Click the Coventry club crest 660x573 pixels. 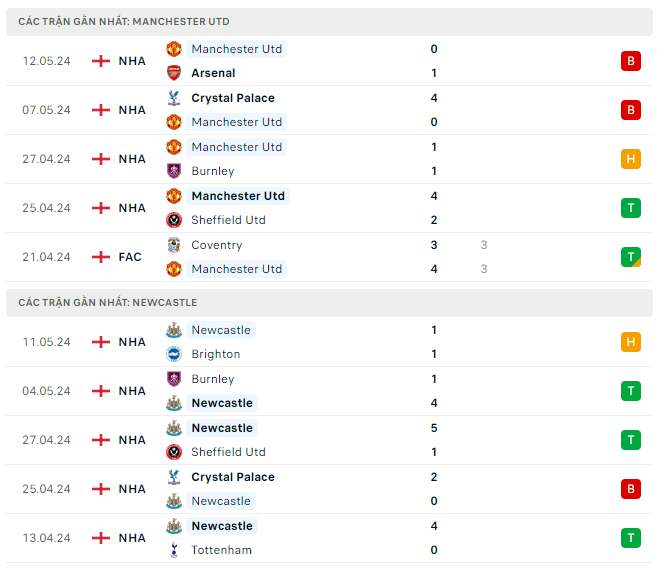[x=174, y=245]
